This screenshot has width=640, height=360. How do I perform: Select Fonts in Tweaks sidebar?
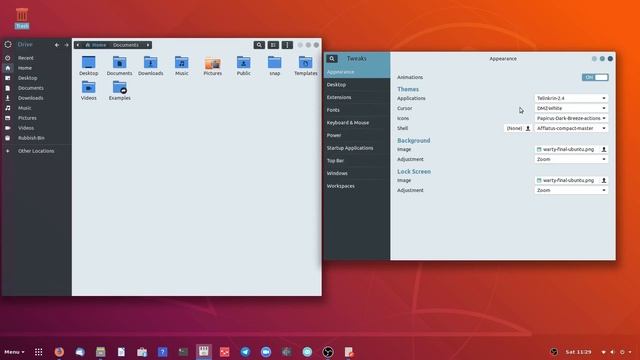tap(357, 110)
